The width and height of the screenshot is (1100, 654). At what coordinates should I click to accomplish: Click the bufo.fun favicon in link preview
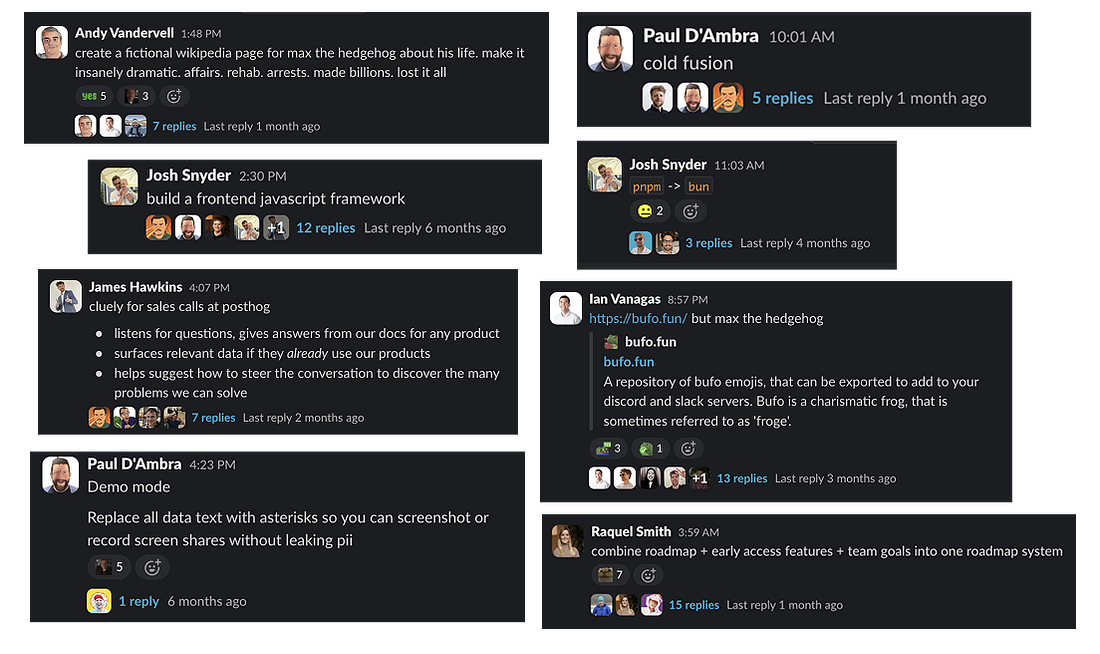[611, 342]
